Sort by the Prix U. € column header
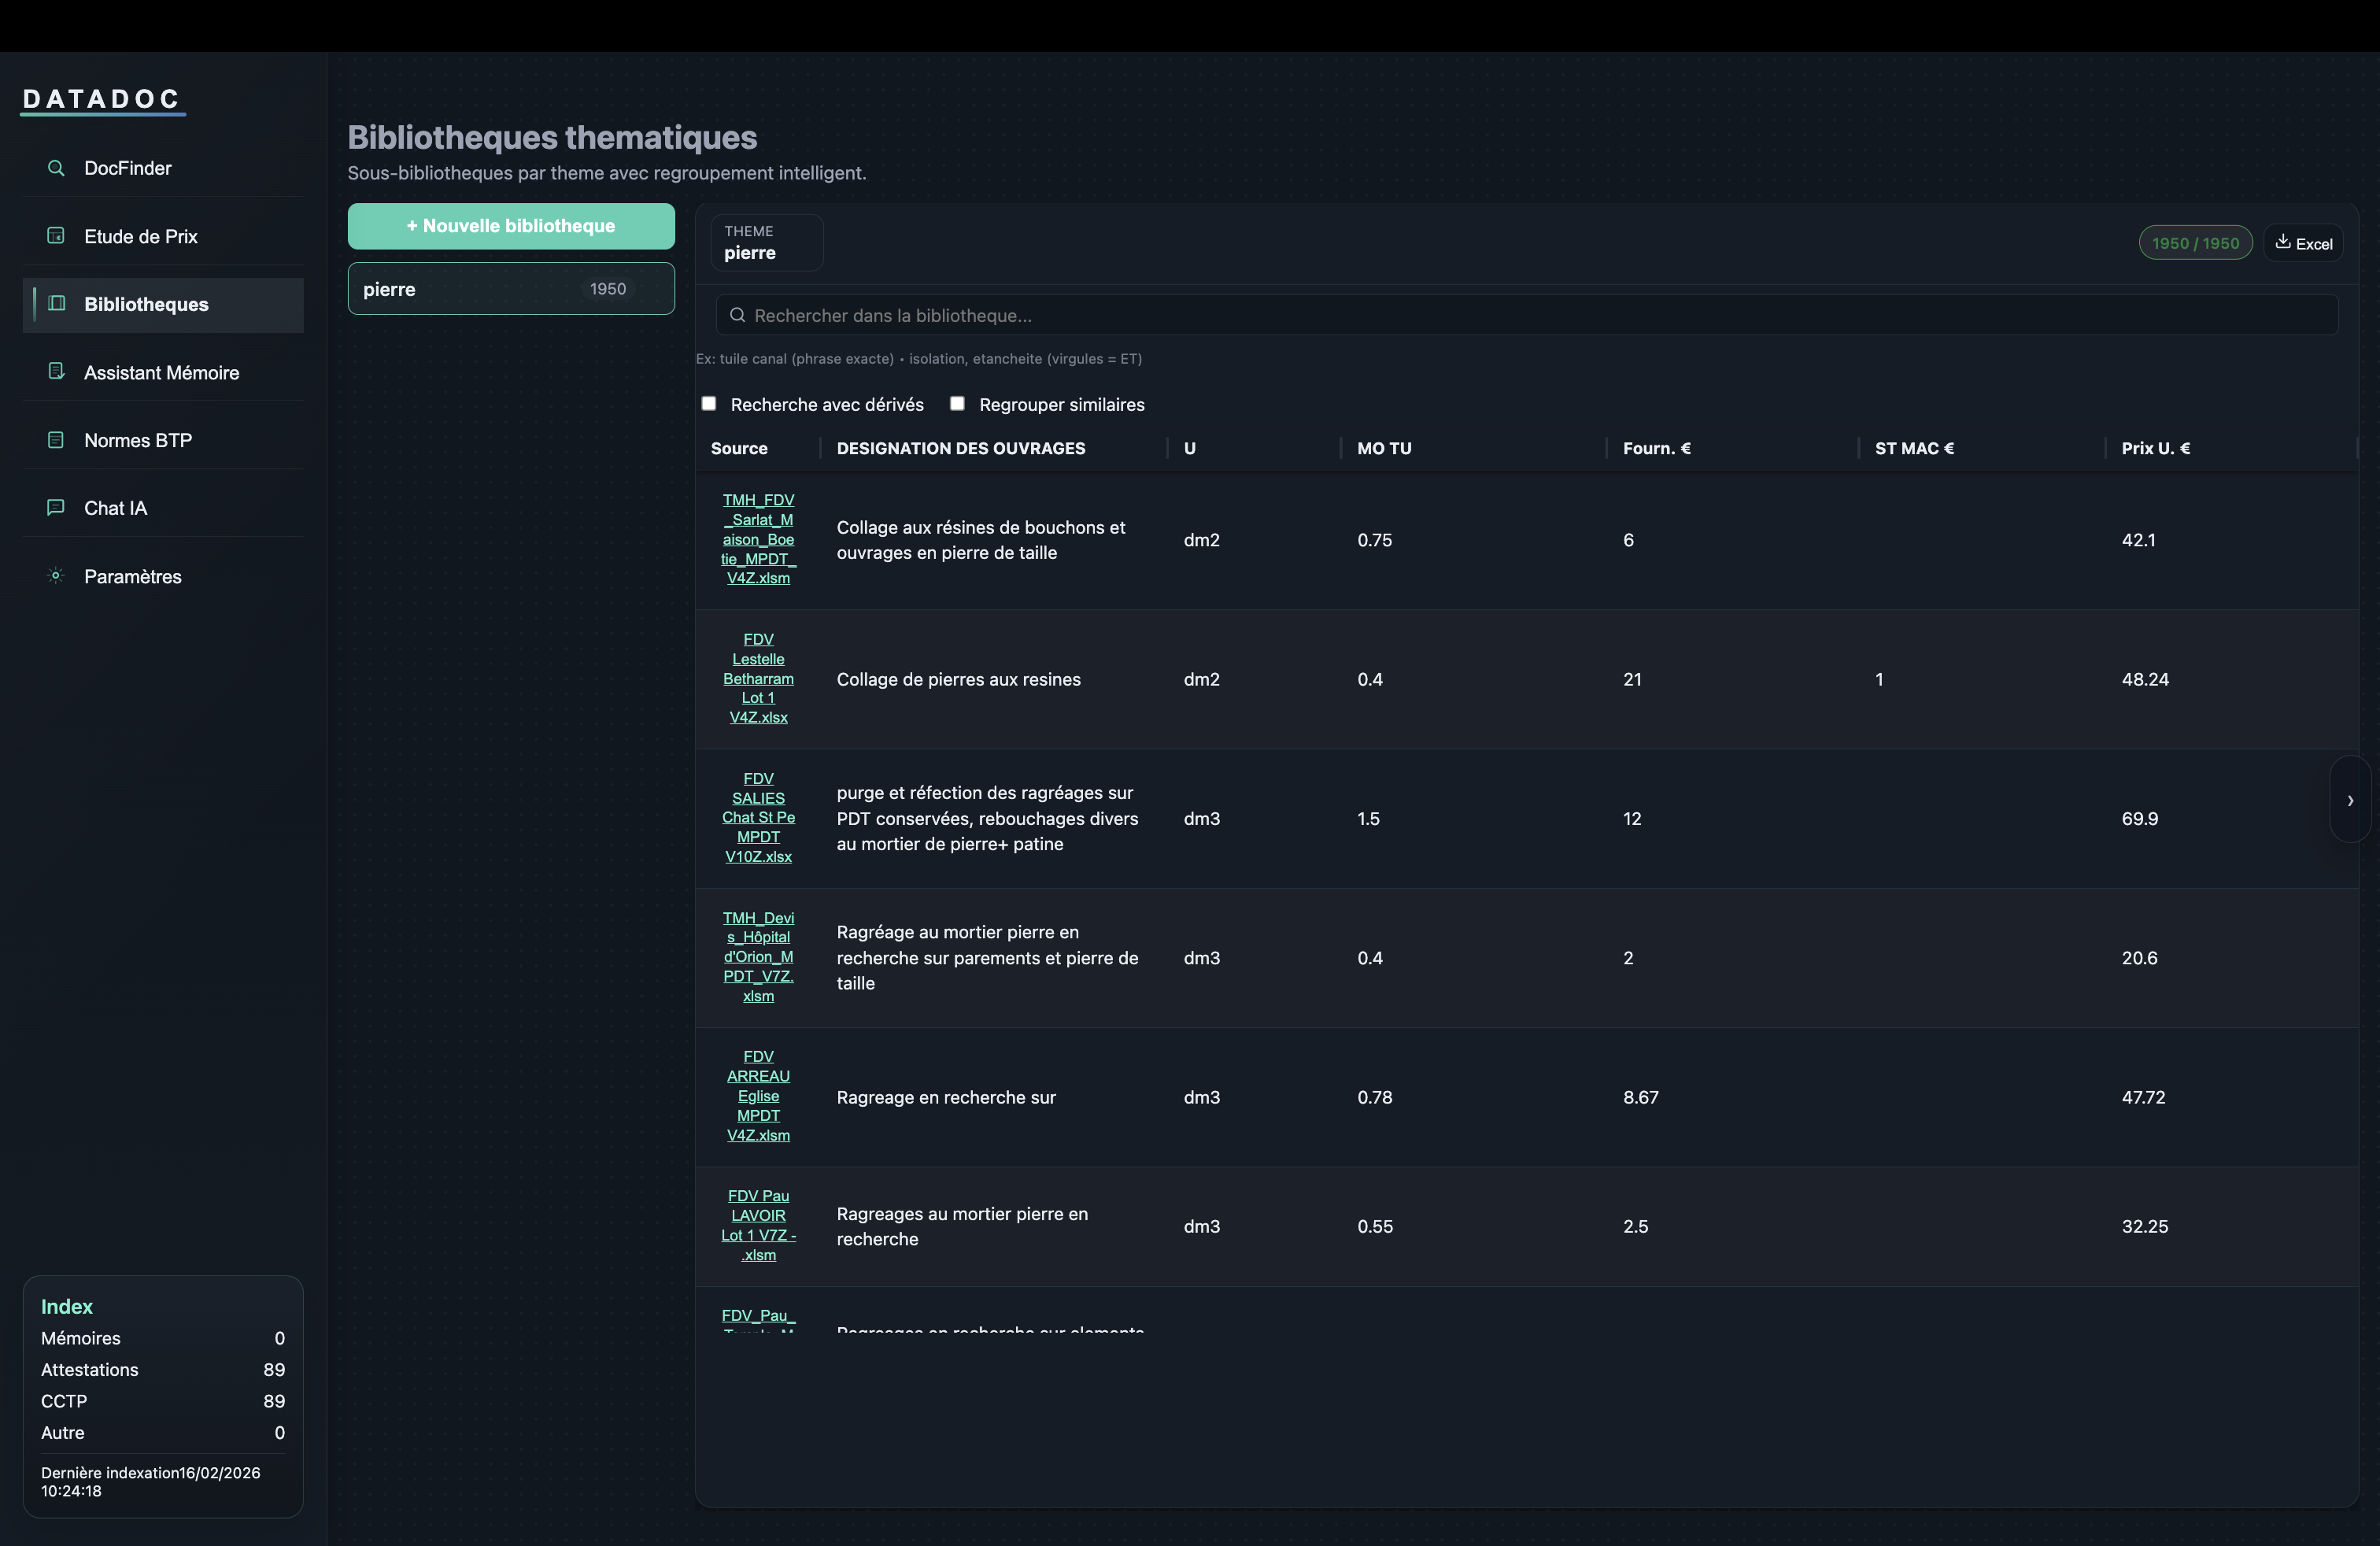 click(x=2156, y=448)
